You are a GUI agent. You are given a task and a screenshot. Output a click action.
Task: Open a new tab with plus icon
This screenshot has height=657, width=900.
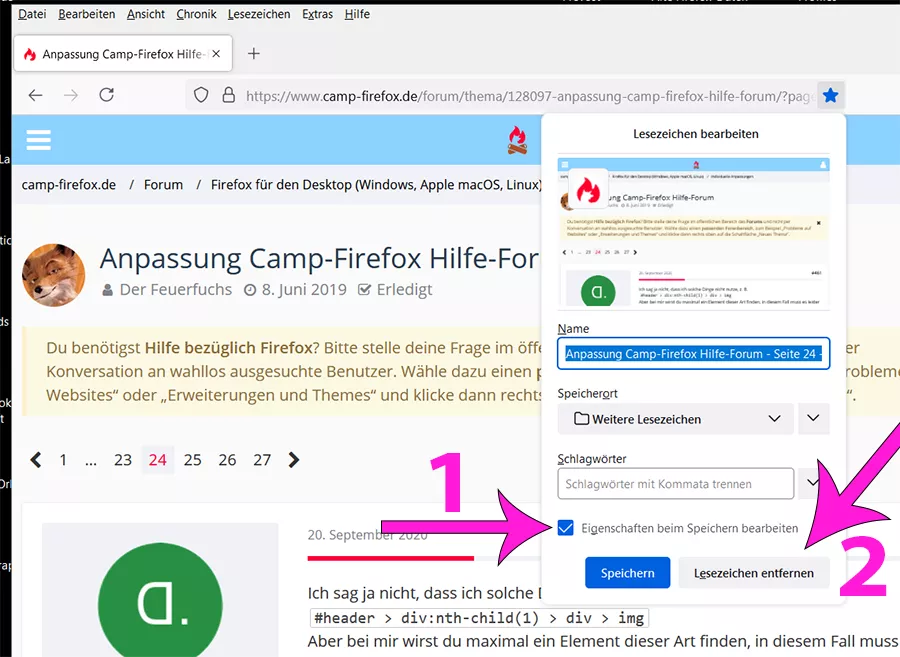click(x=253, y=53)
